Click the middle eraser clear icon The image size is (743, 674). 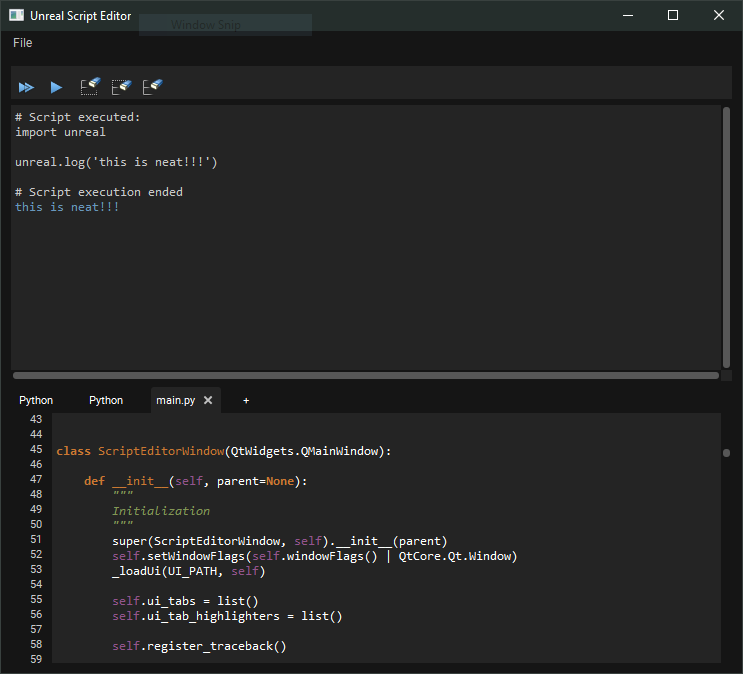pyautogui.click(x=121, y=87)
